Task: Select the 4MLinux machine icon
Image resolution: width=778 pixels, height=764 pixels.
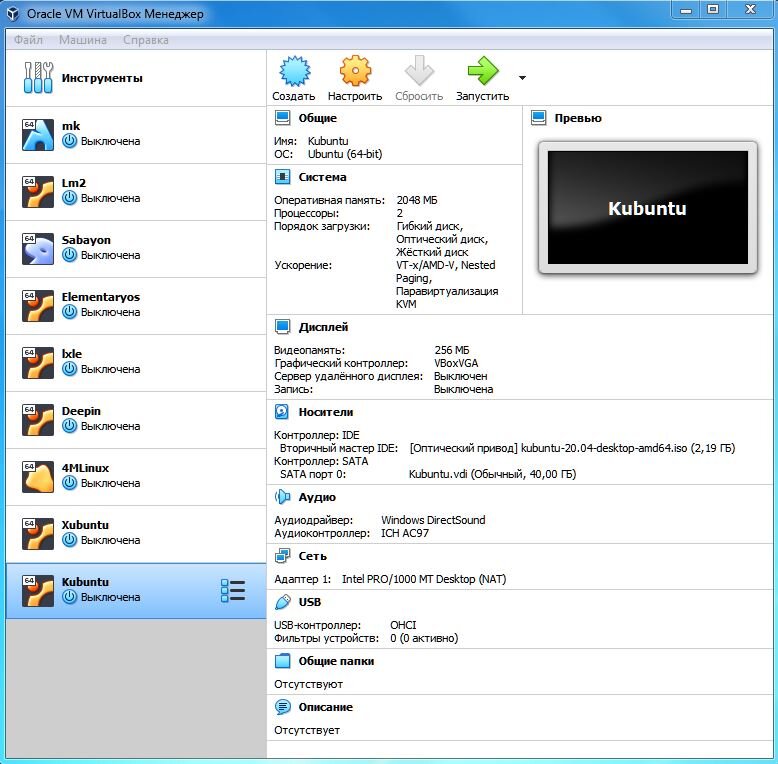Action: [38, 477]
